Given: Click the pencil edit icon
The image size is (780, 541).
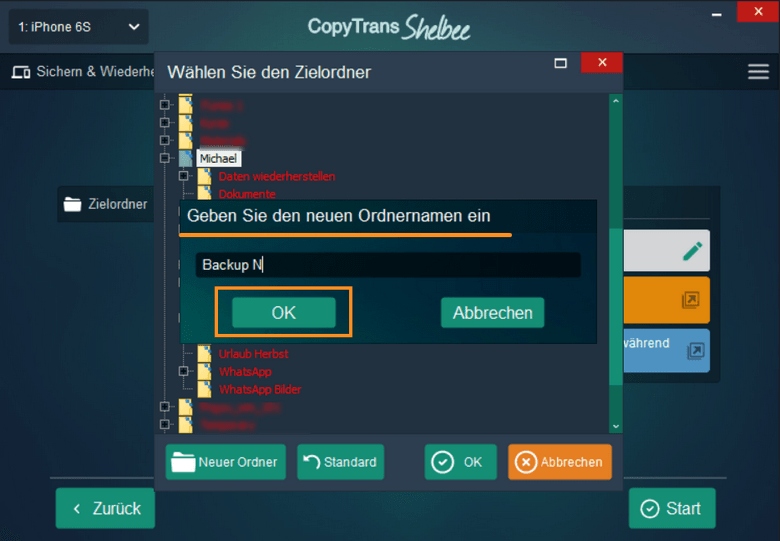Looking at the screenshot, I should click(x=692, y=251).
